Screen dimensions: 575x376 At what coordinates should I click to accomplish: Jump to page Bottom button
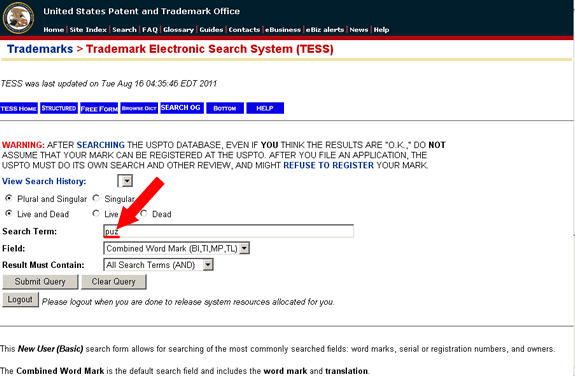pyautogui.click(x=225, y=108)
